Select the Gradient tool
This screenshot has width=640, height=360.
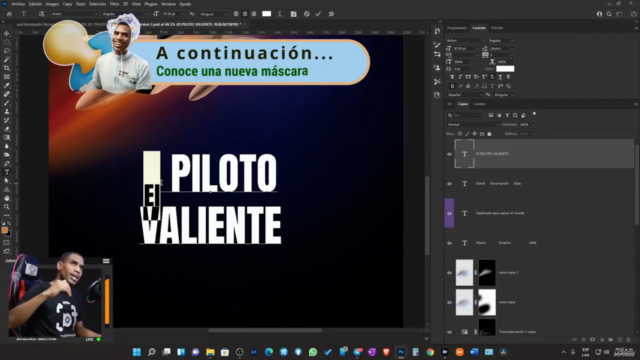click(x=7, y=138)
